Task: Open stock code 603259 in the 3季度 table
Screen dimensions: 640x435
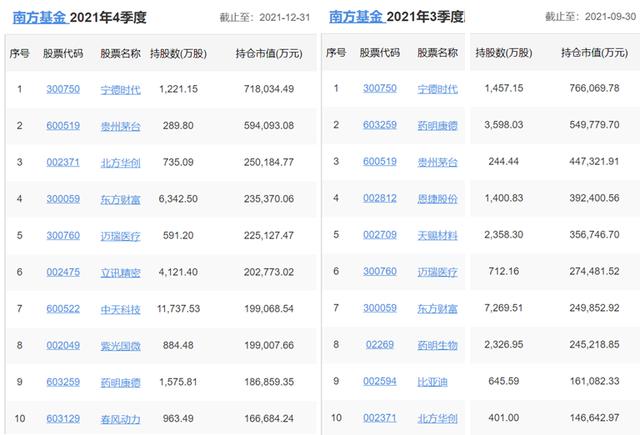Action: coord(380,125)
